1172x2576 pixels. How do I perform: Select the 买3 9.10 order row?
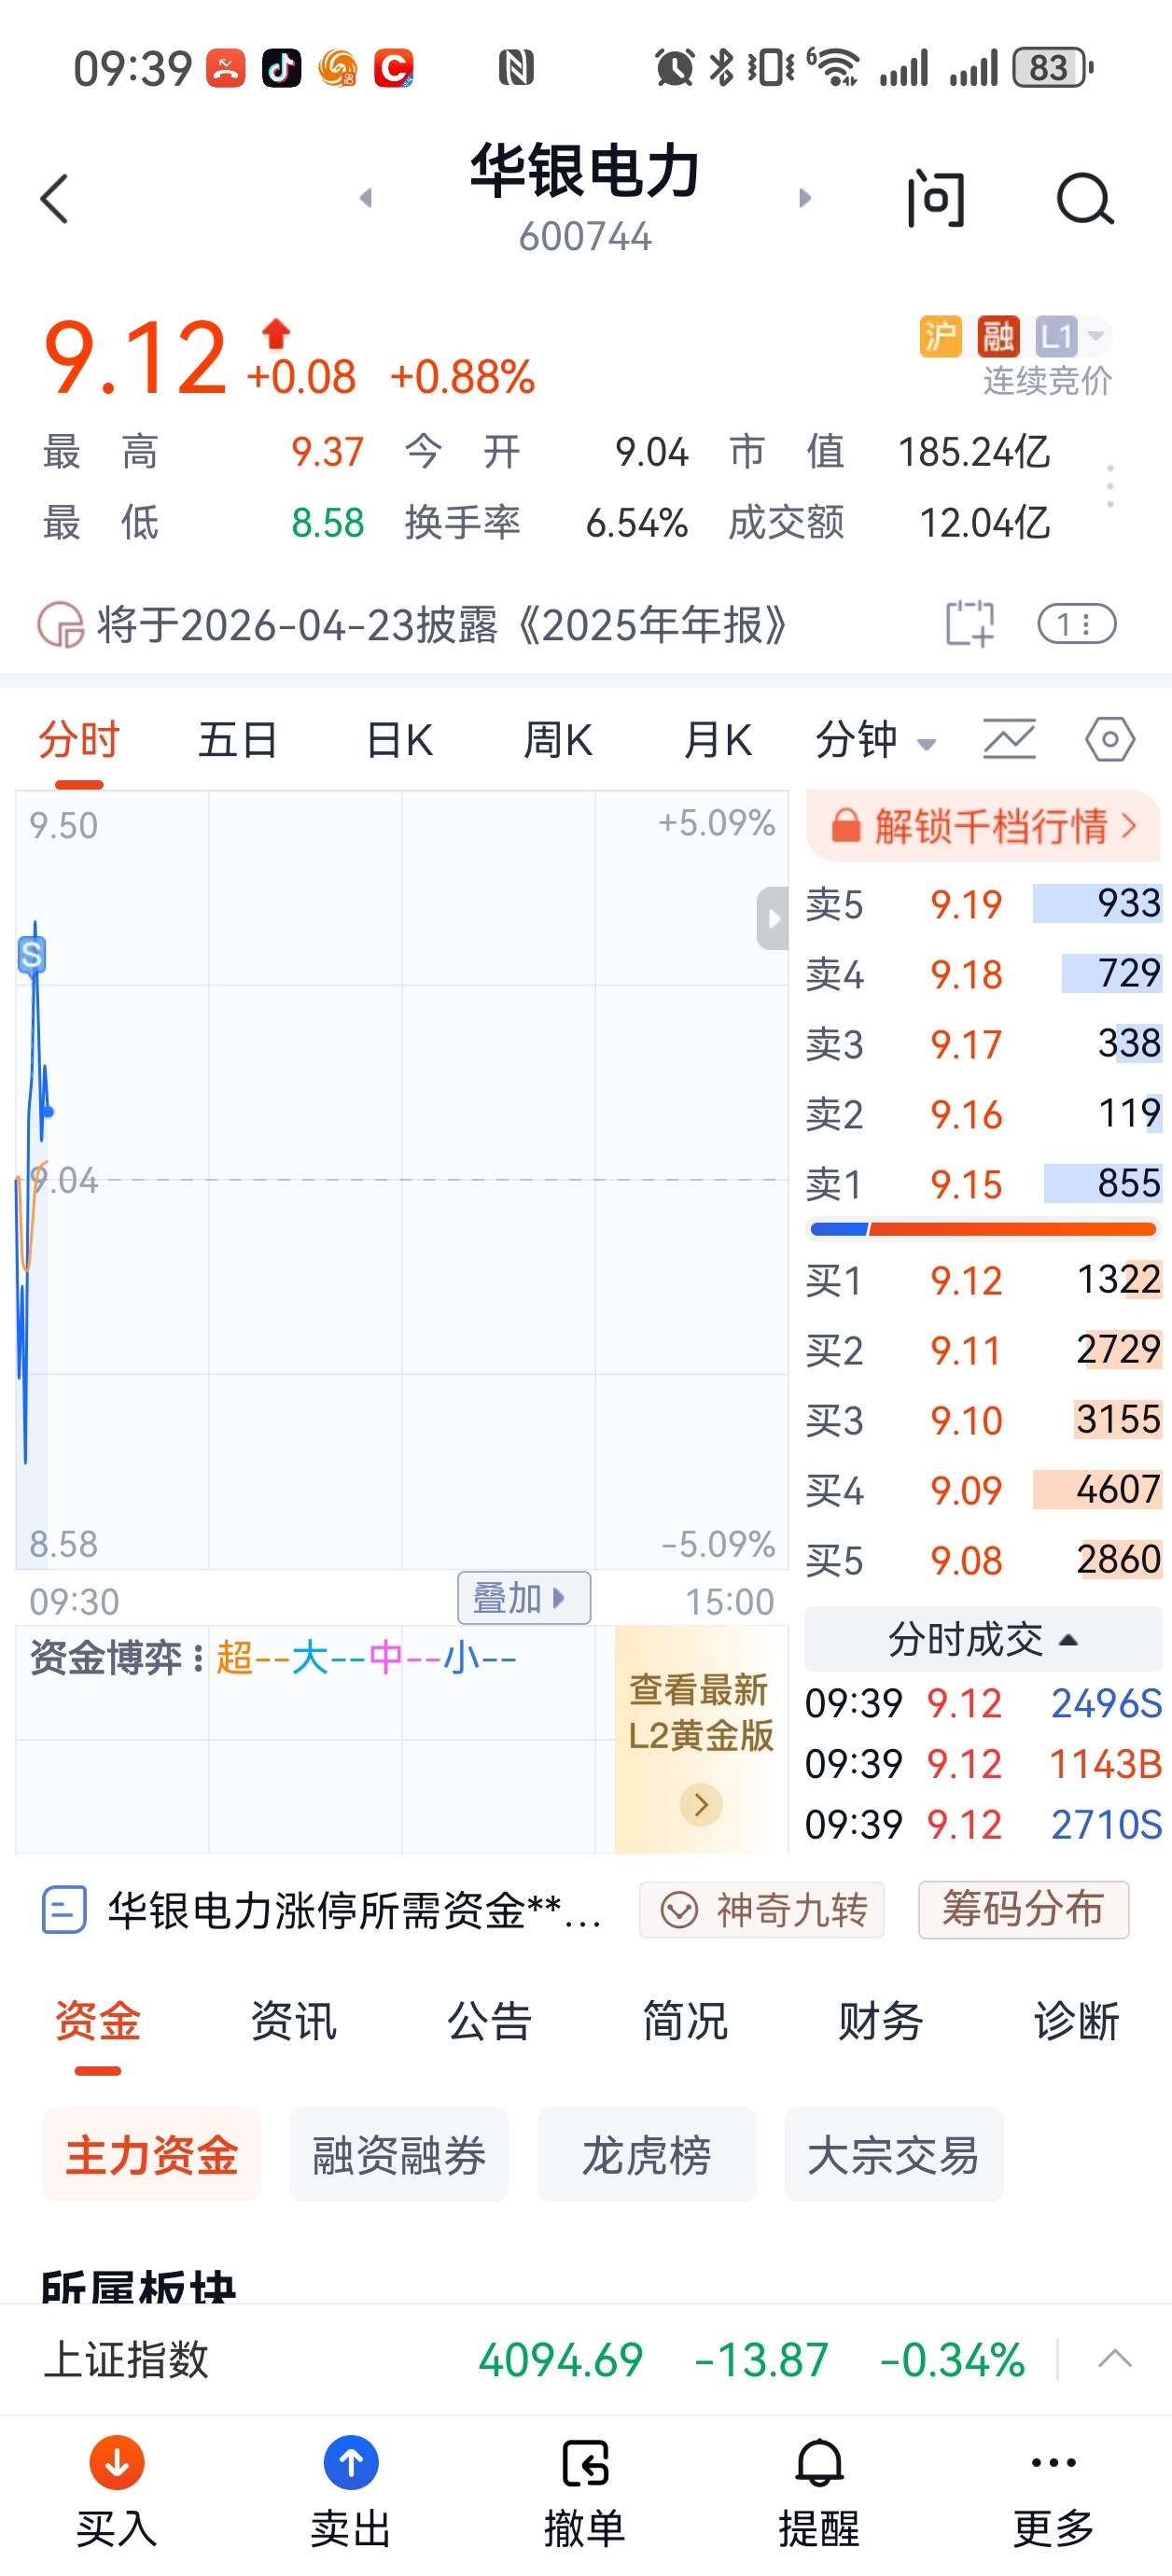click(983, 1420)
